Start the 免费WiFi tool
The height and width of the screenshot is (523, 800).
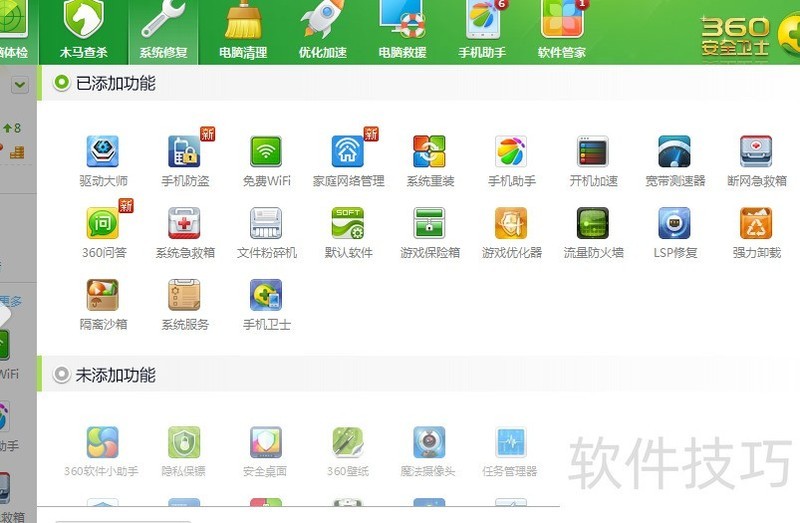coord(266,161)
